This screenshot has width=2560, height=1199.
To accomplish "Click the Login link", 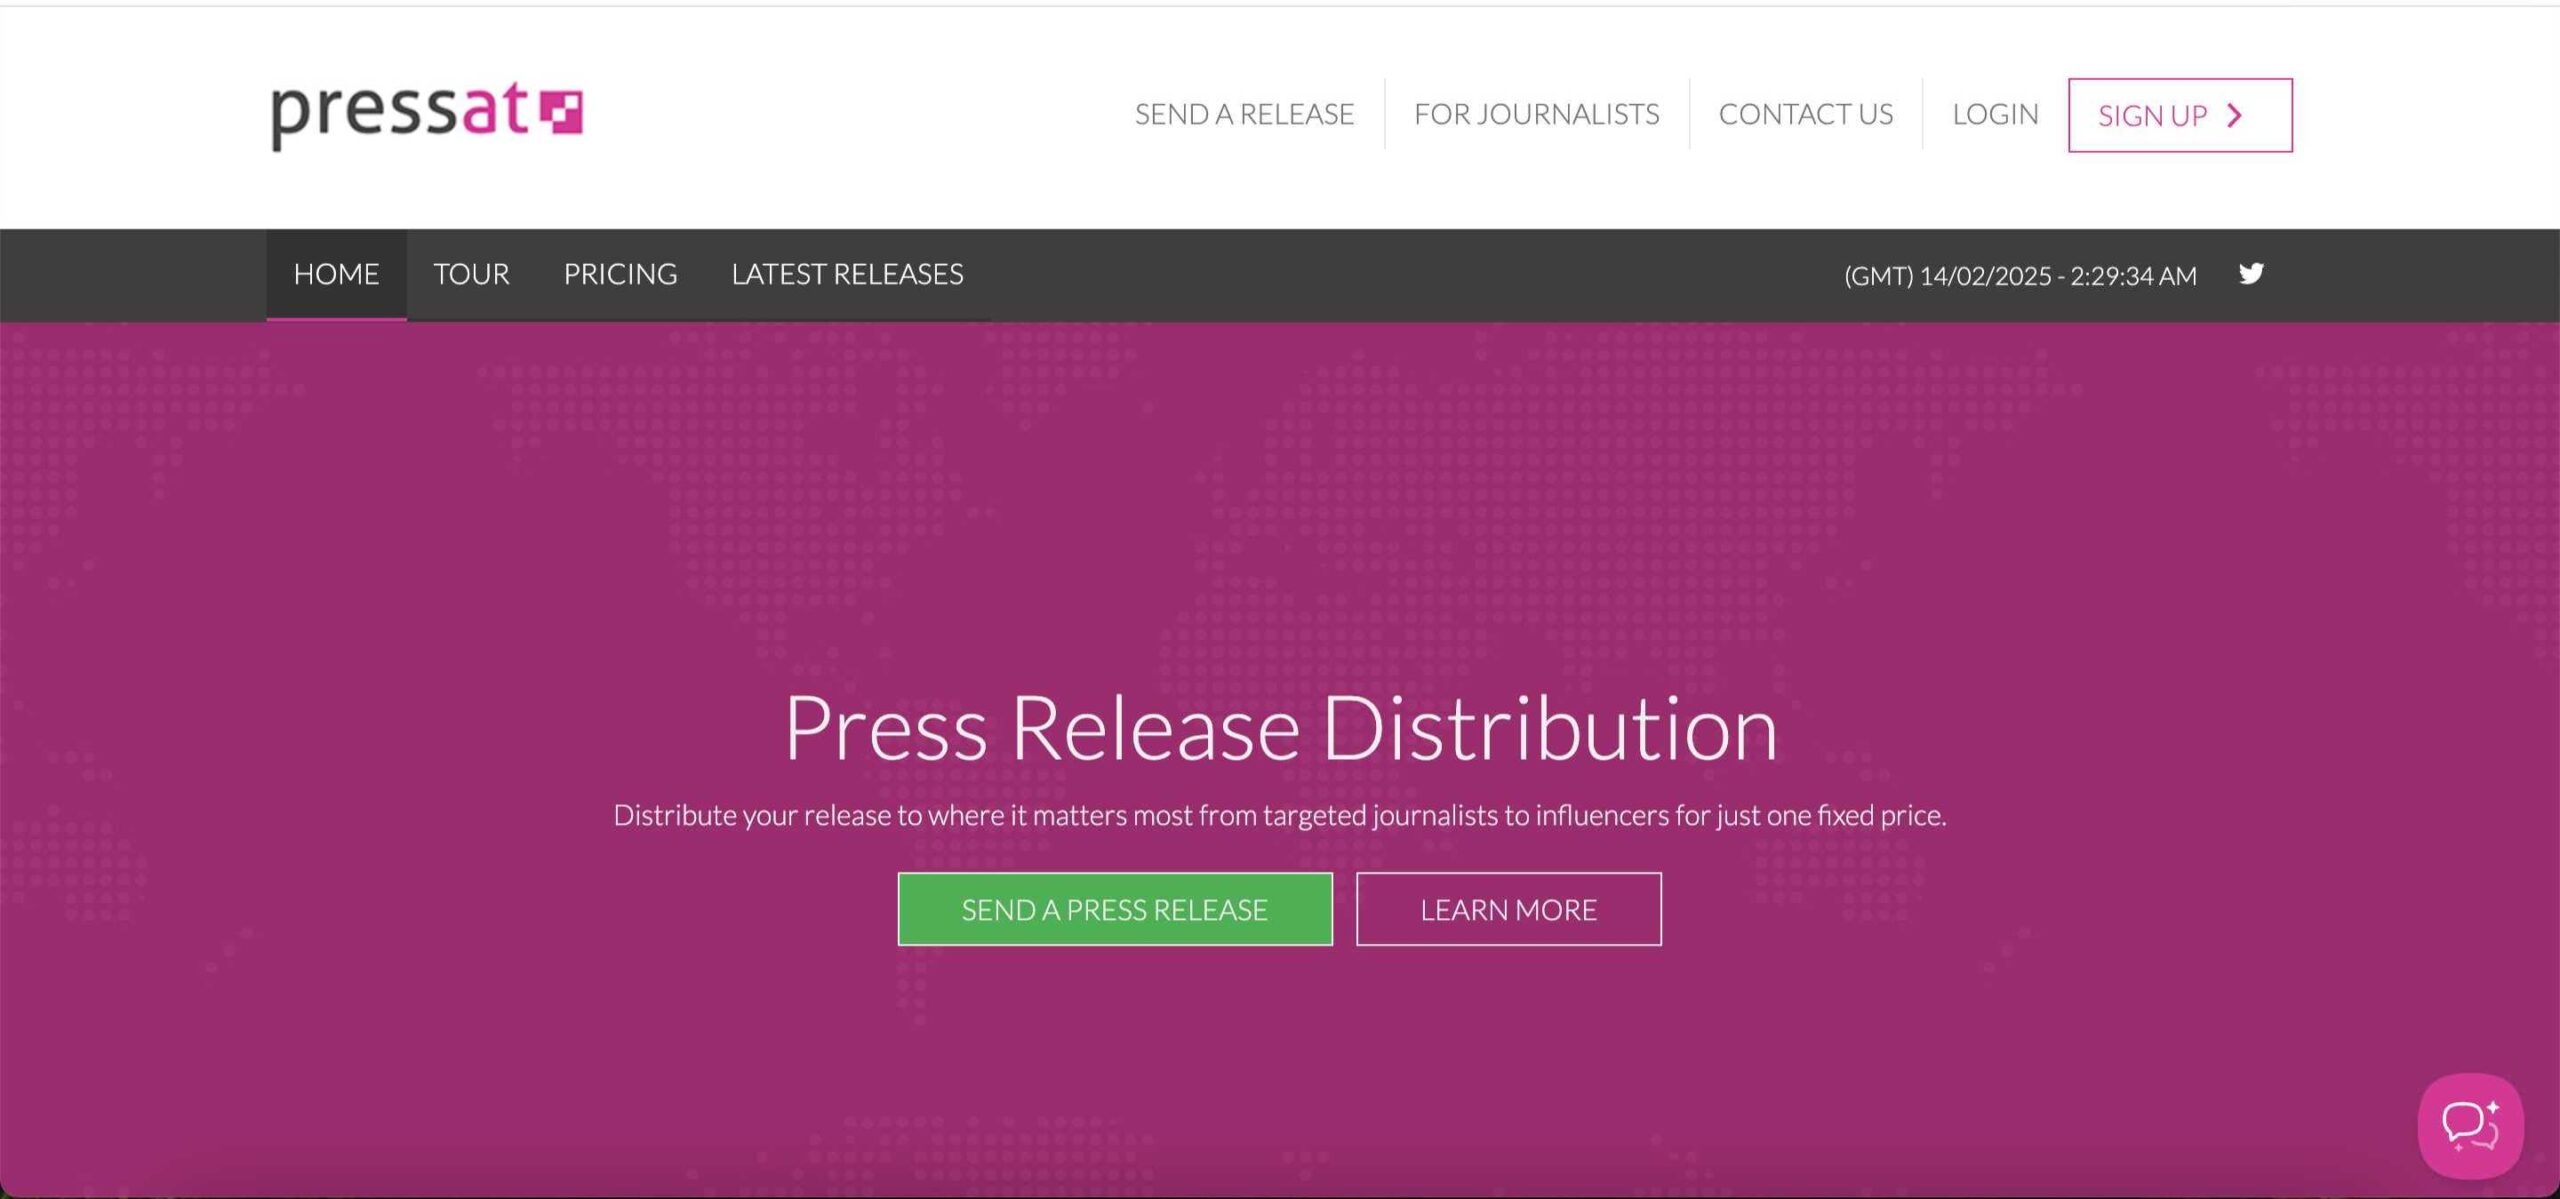I will point(1994,114).
